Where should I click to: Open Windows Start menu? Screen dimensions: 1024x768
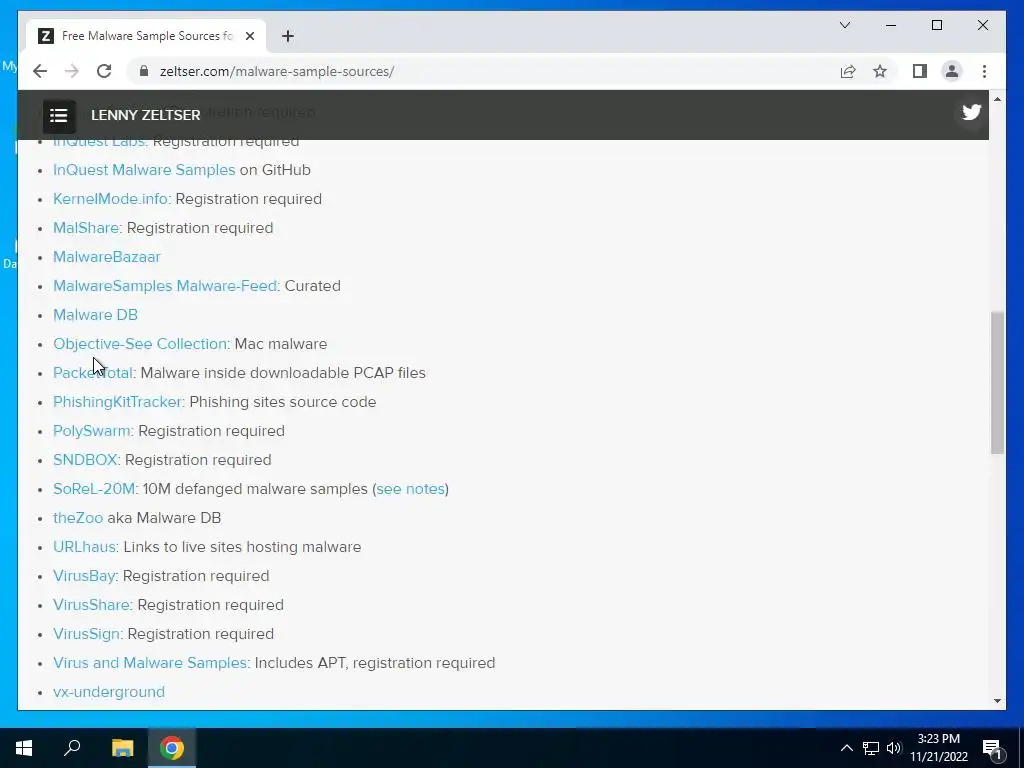[24, 748]
